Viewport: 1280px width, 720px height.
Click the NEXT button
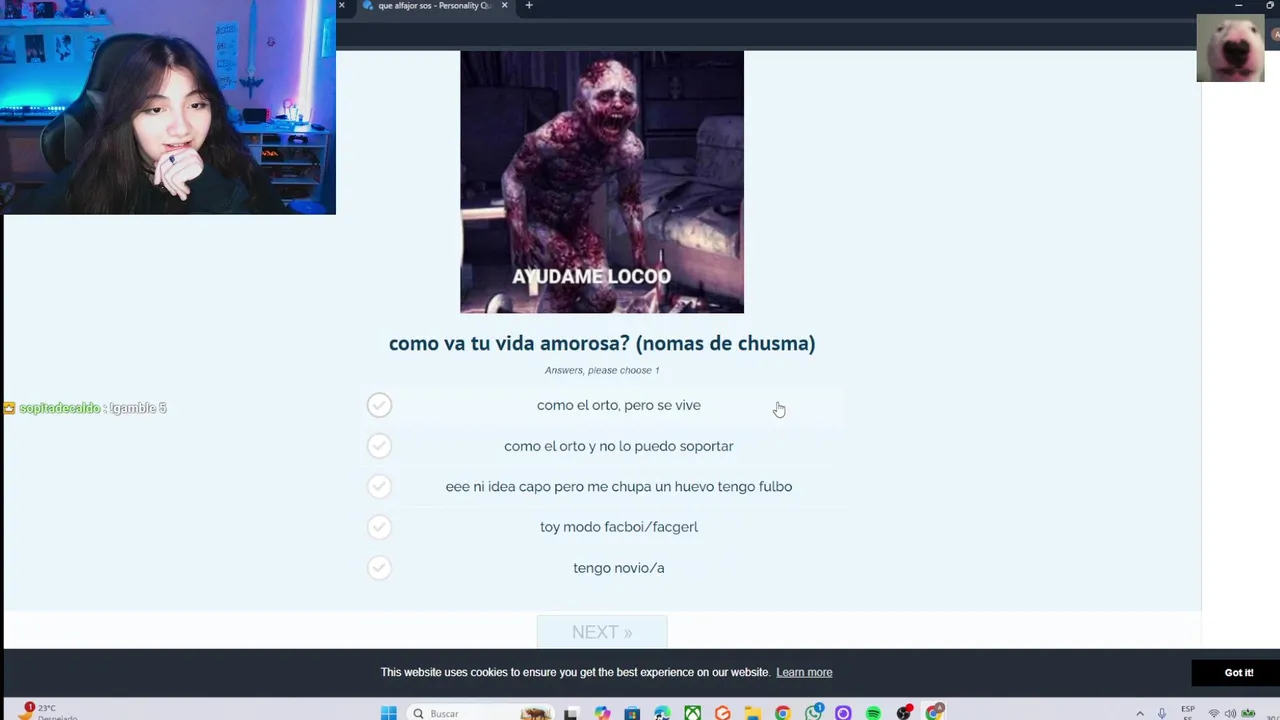pyautogui.click(x=602, y=632)
